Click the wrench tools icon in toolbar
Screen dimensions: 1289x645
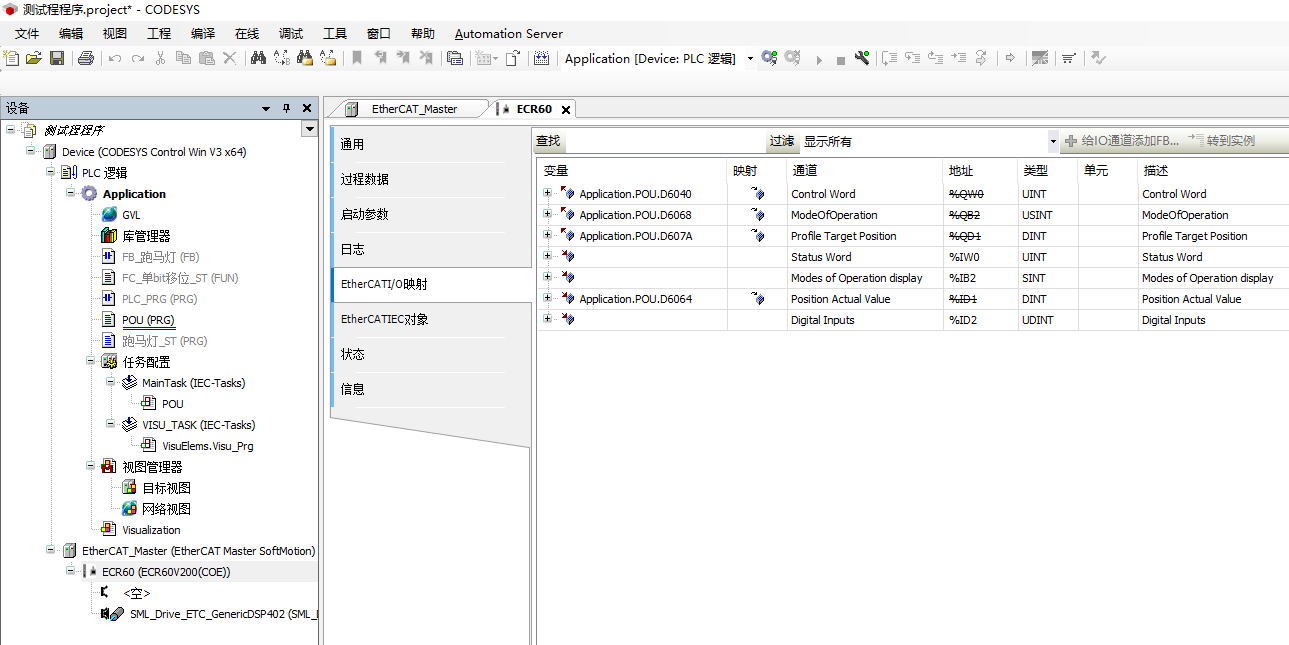pos(862,58)
